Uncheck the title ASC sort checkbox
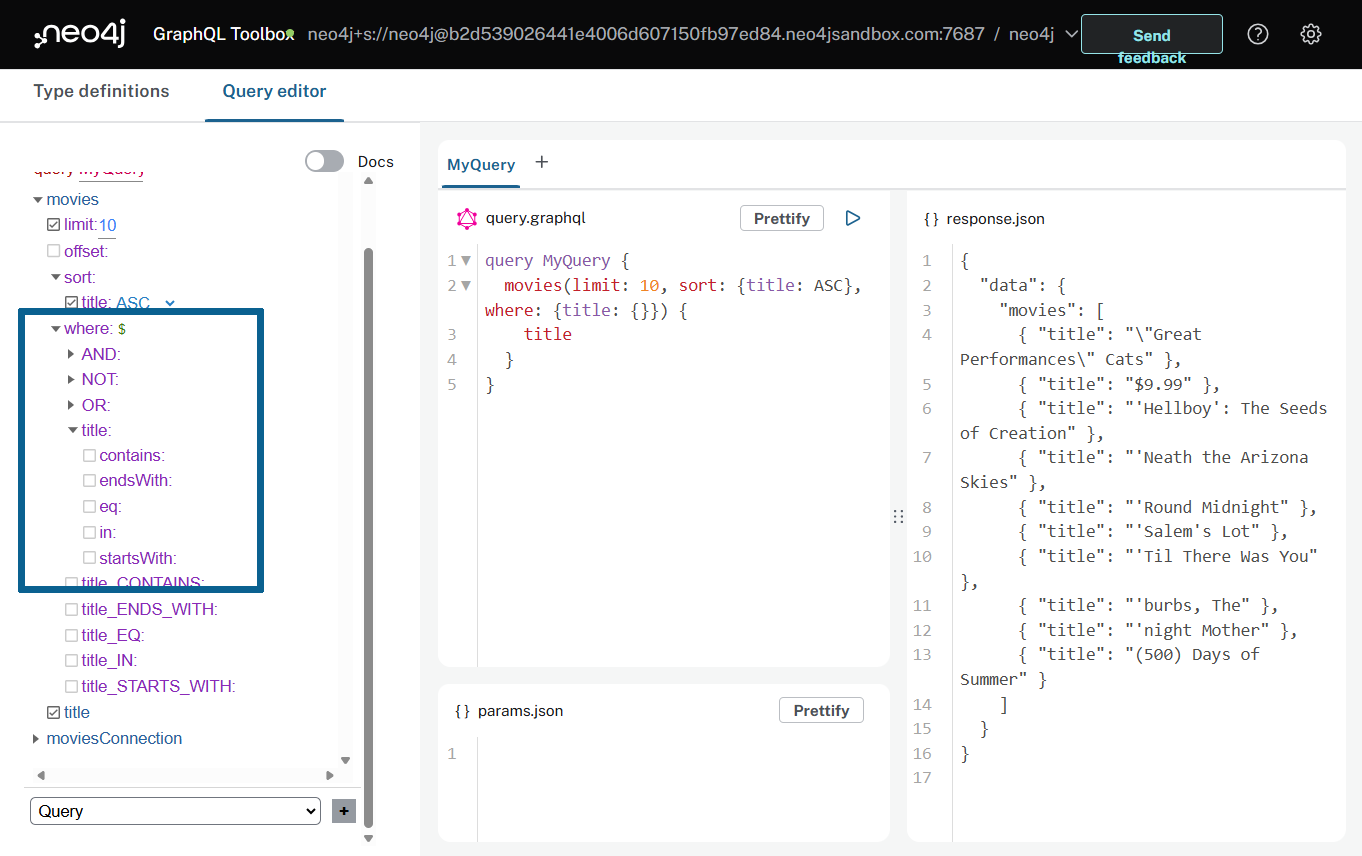The height and width of the screenshot is (856, 1362). (x=72, y=302)
